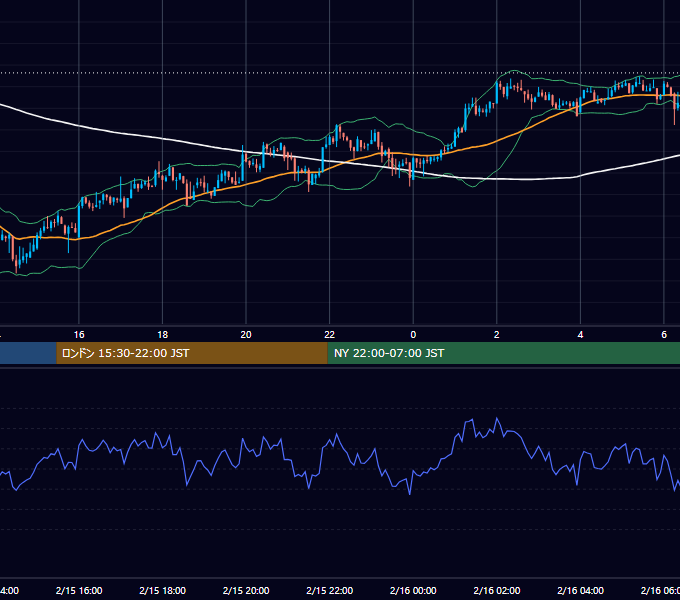The height and width of the screenshot is (600, 680).
Task: Click the 0 hour label on price chart
Action: point(413,335)
